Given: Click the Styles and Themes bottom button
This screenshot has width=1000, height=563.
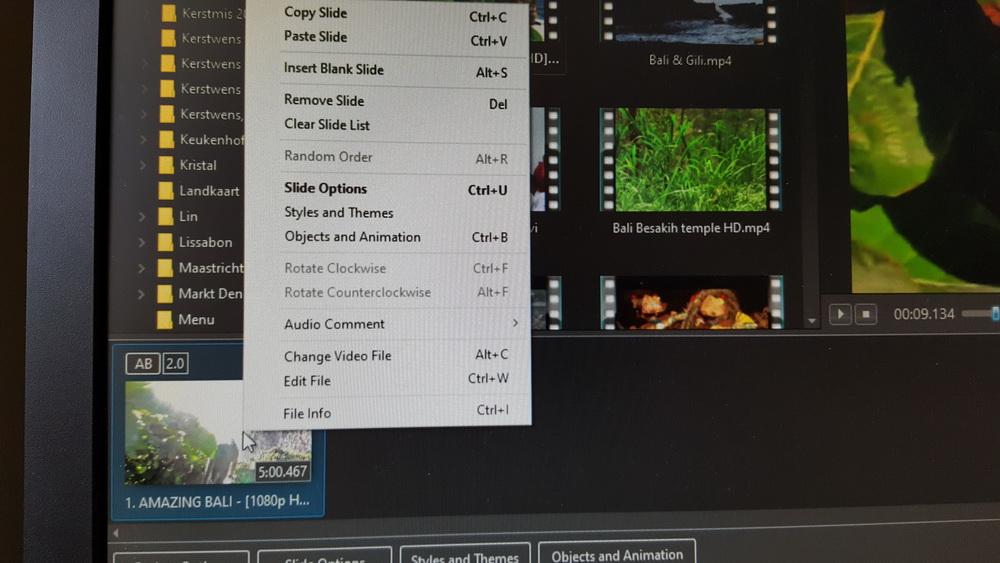Looking at the screenshot, I should (x=465, y=556).
